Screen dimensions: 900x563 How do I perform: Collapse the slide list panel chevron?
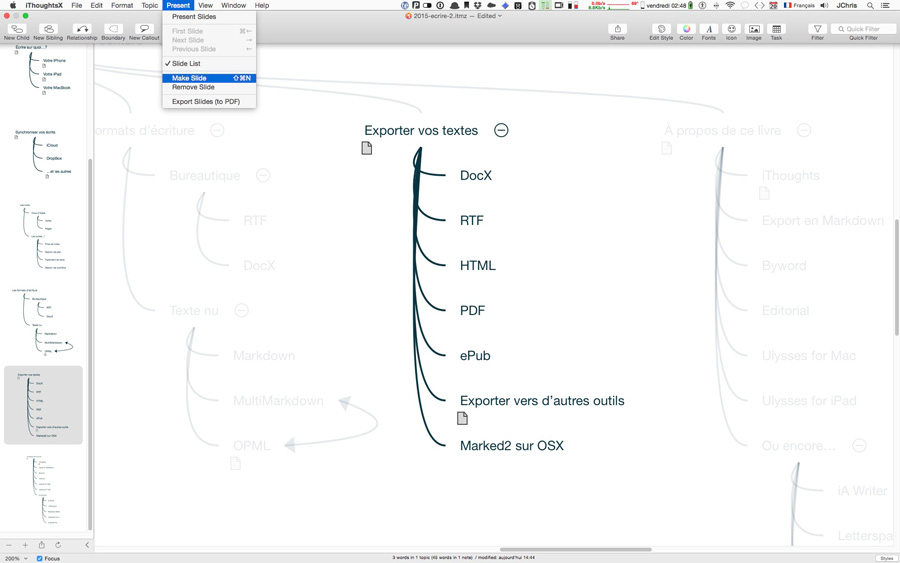pyautogui.click(x=87, y=545)
